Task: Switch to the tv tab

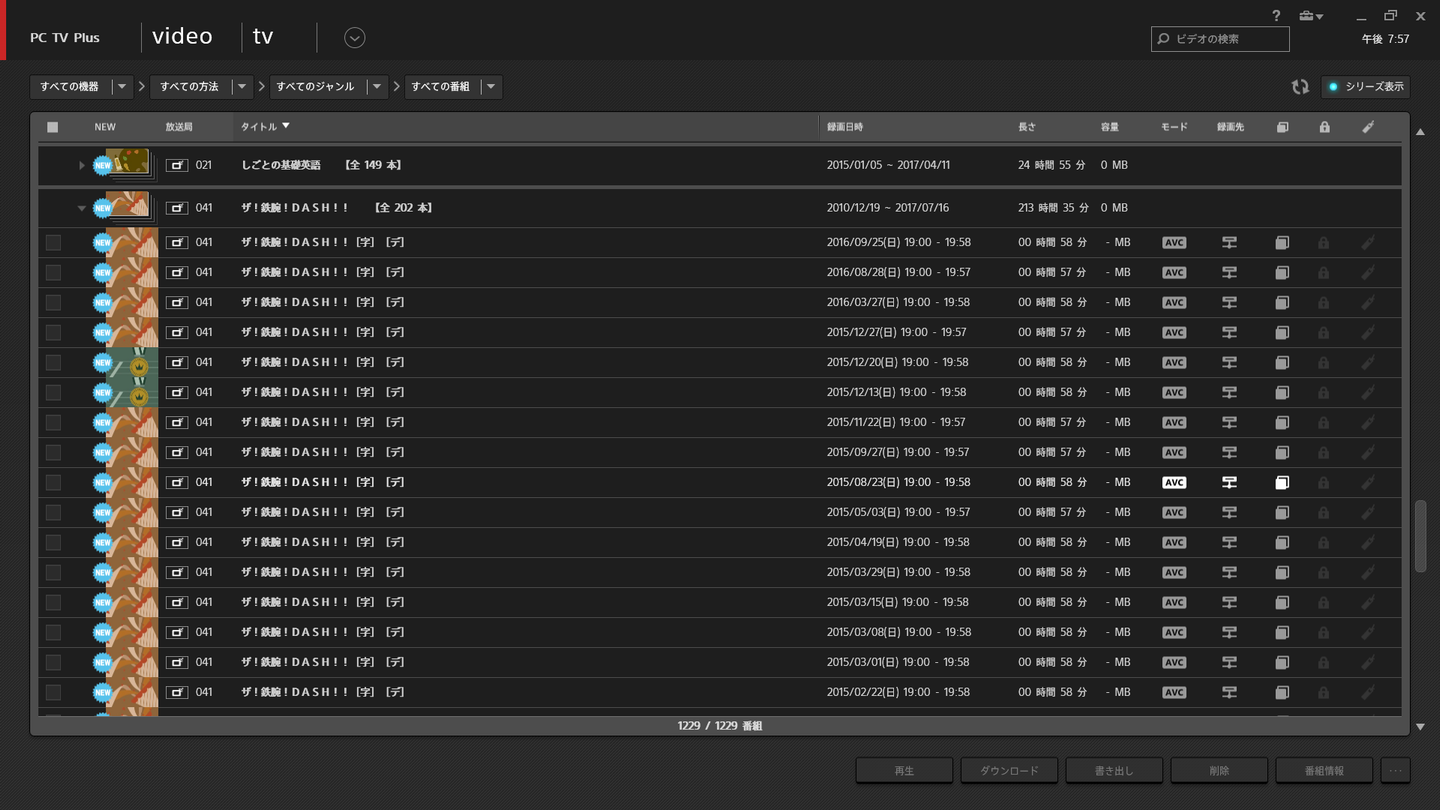Action: coord(263,37)
